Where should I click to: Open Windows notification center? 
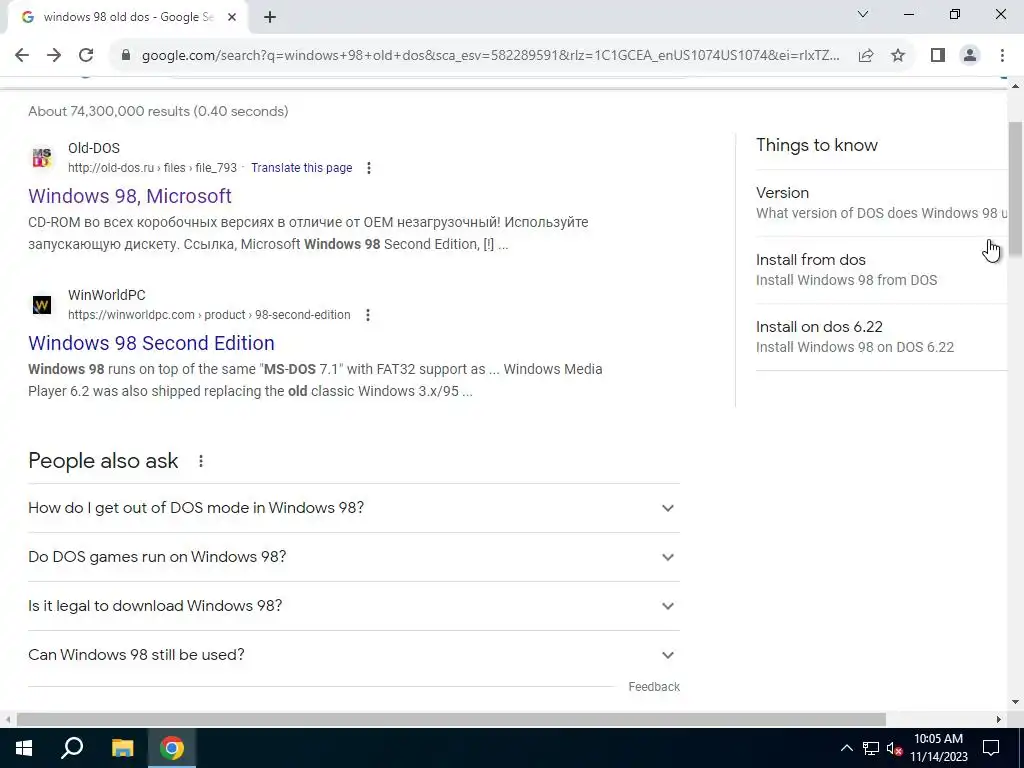(991, 748)
